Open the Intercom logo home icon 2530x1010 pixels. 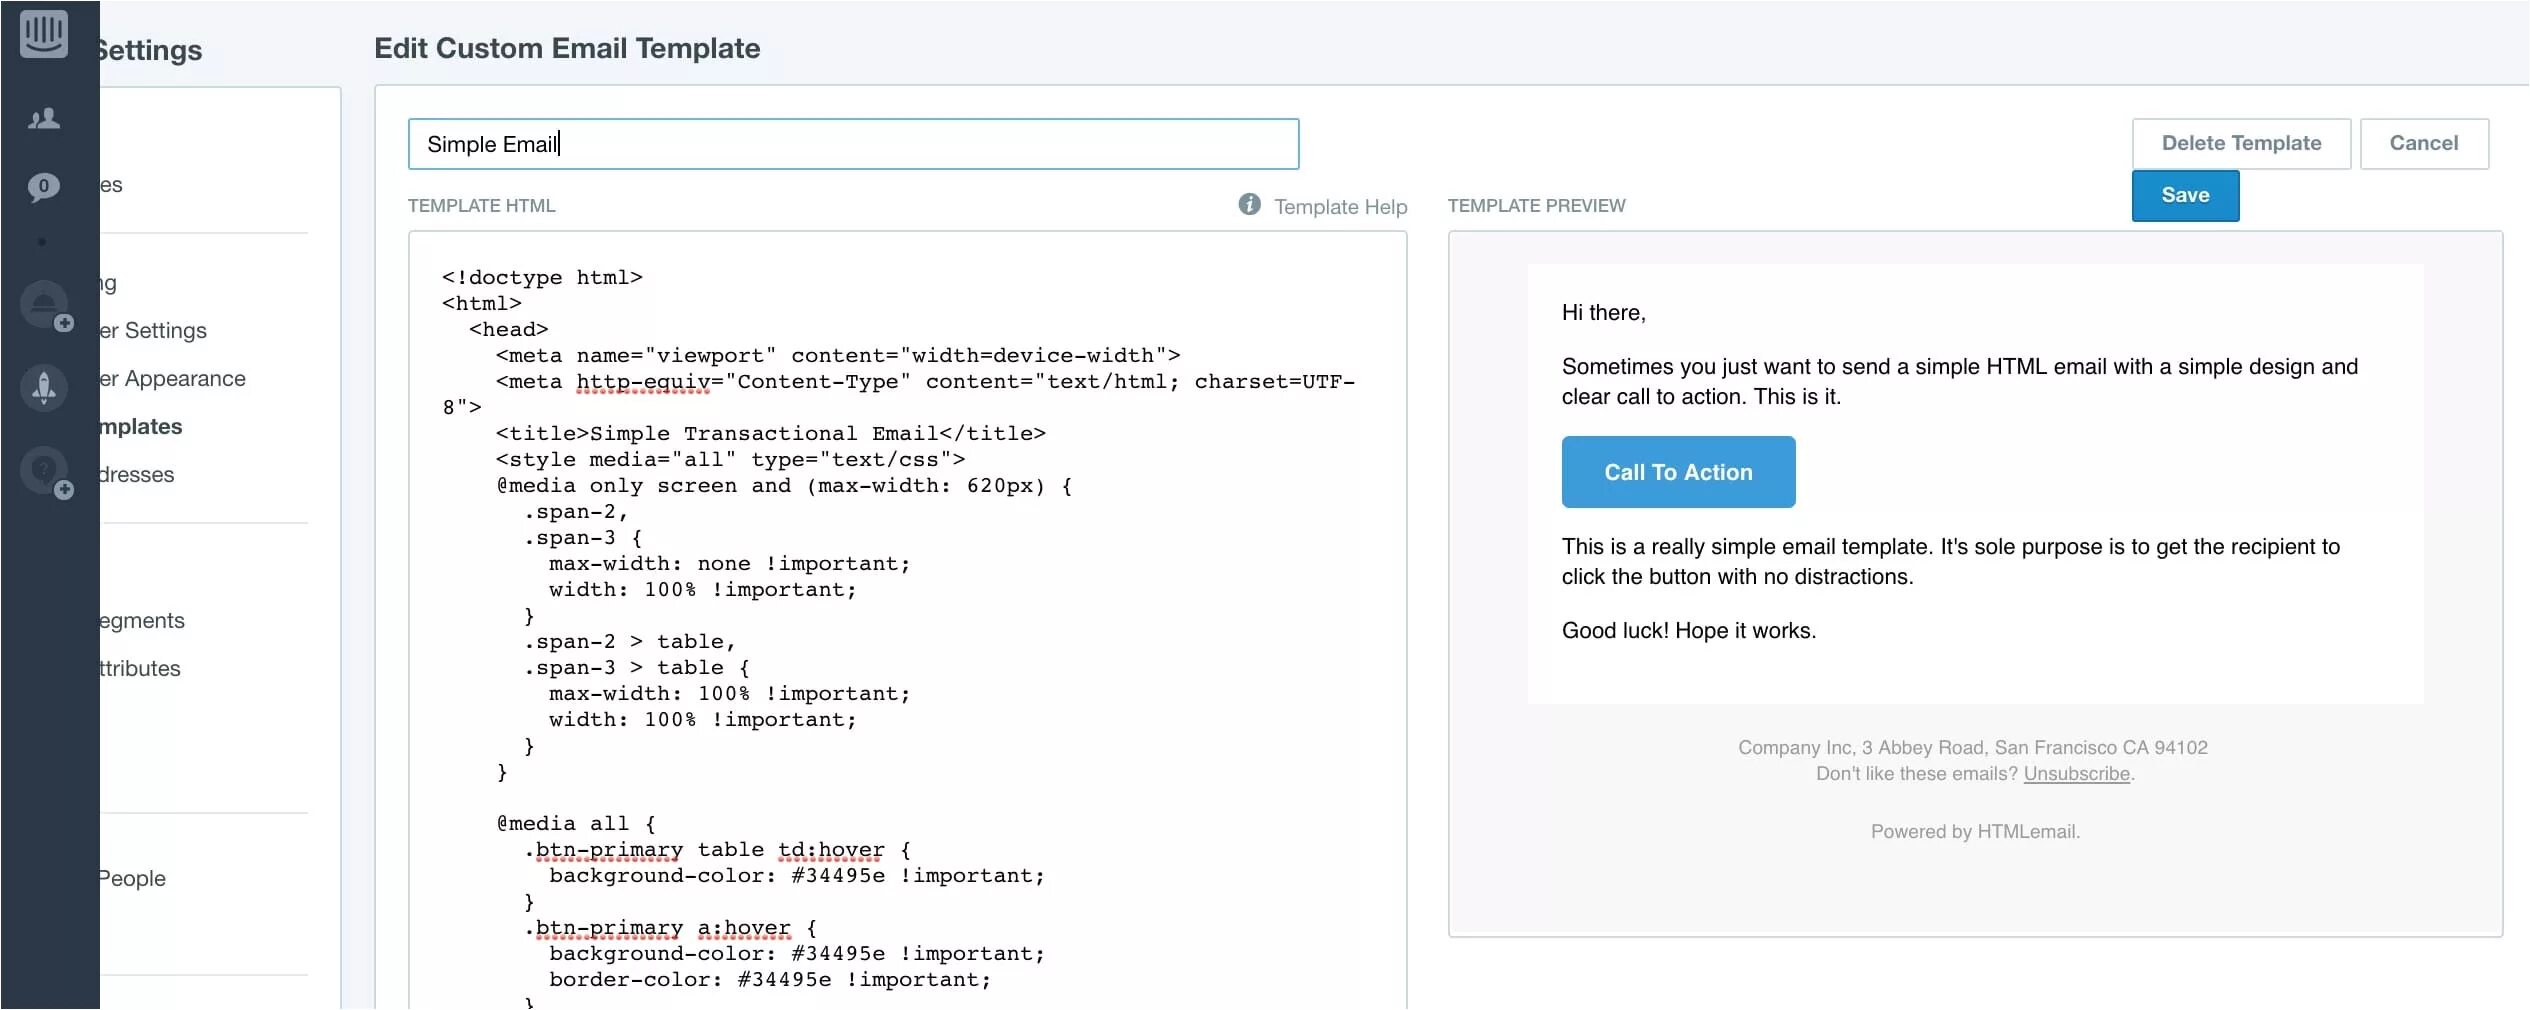44,33
